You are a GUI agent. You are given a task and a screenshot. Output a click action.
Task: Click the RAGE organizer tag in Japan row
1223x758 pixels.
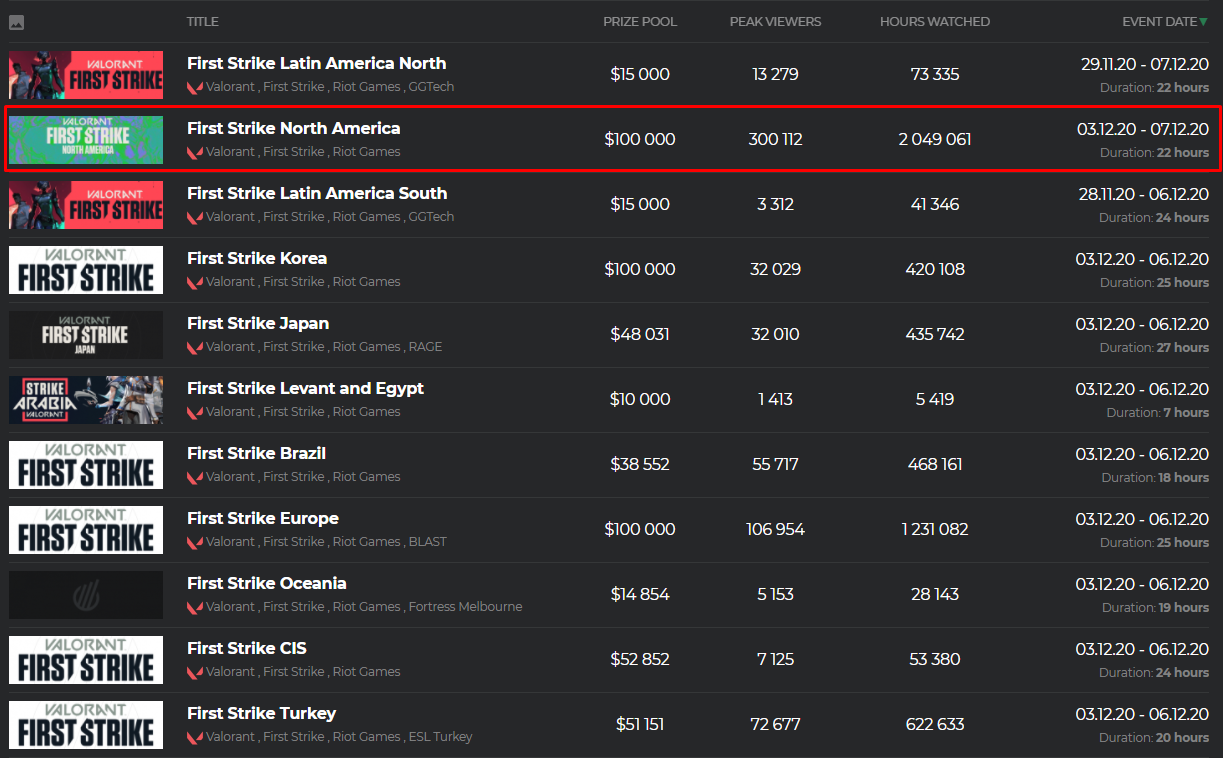(425, 347)
